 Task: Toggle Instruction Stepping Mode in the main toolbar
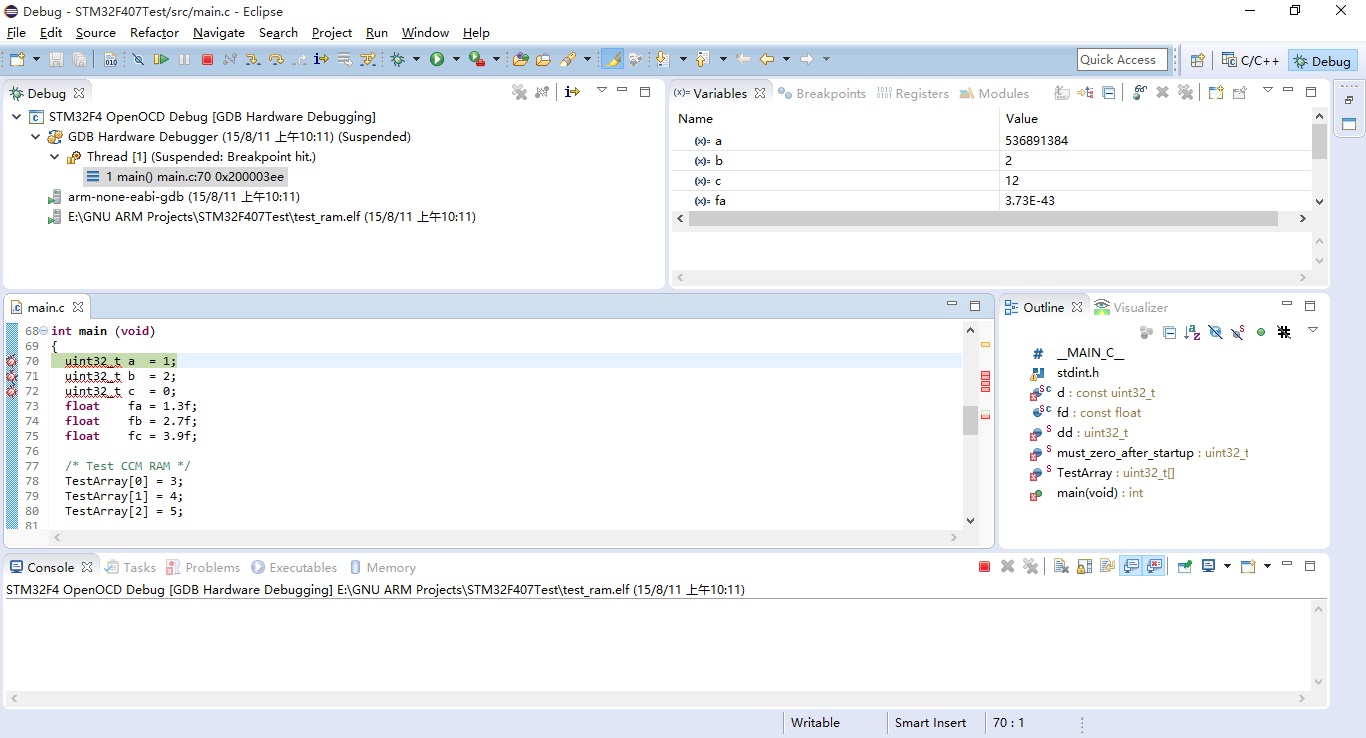point(321,60)
